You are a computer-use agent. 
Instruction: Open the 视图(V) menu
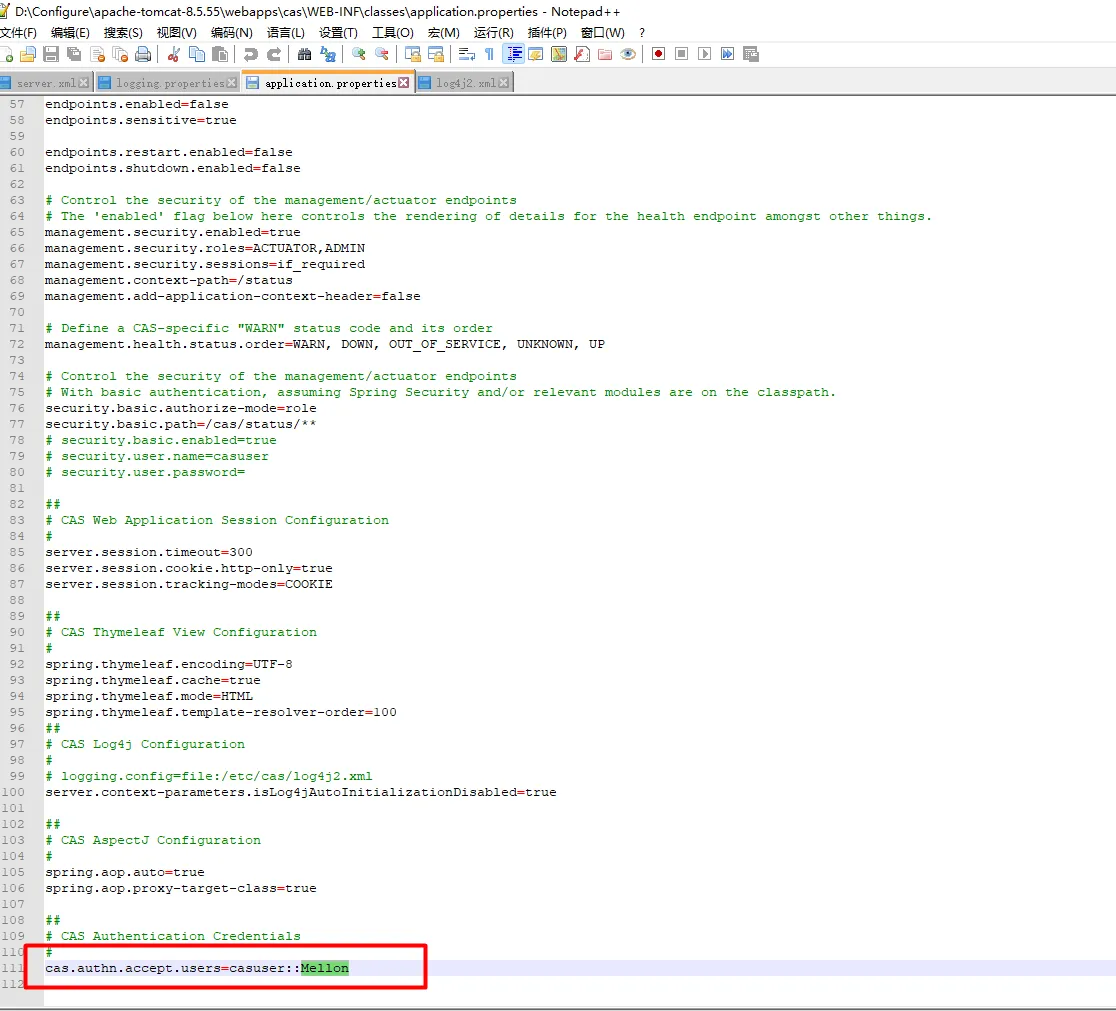pos(177,33)
